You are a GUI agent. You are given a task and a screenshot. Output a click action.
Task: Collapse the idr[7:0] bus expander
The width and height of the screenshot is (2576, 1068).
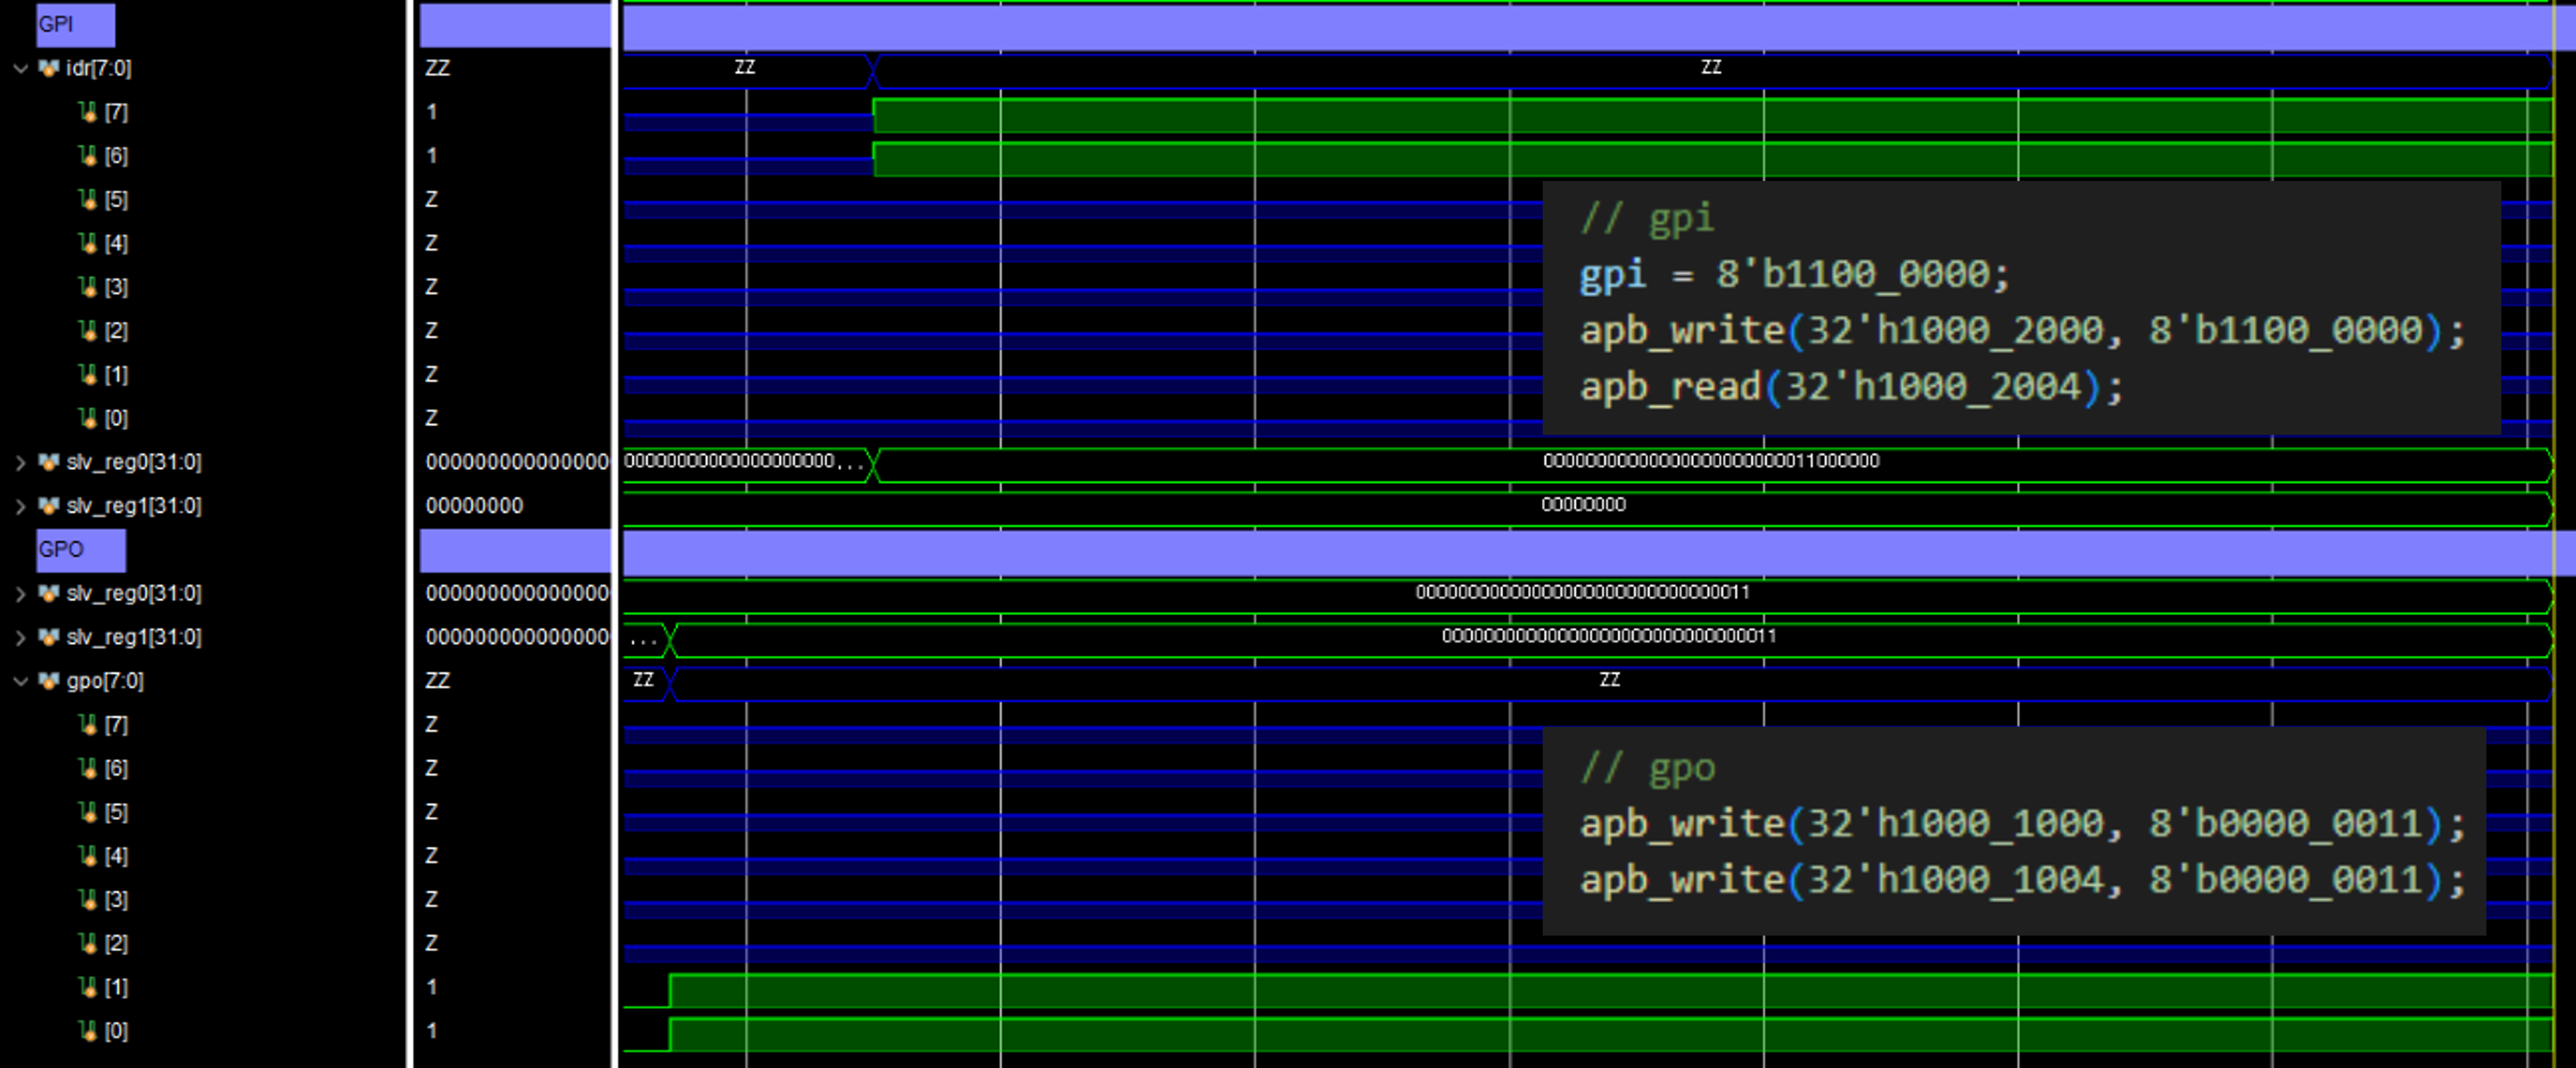pyautogui.click(x=20, y=69)
